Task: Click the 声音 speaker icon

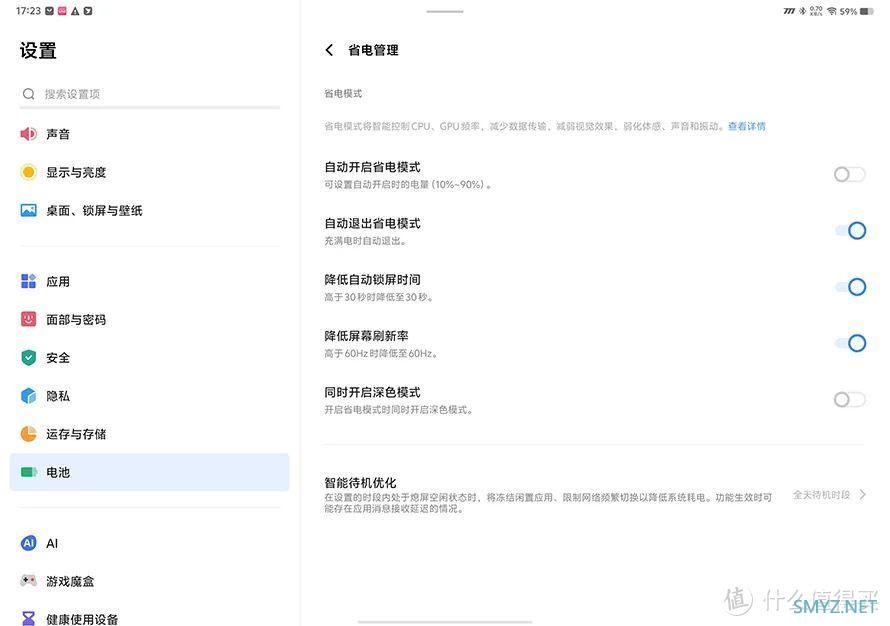Action: 28,134
